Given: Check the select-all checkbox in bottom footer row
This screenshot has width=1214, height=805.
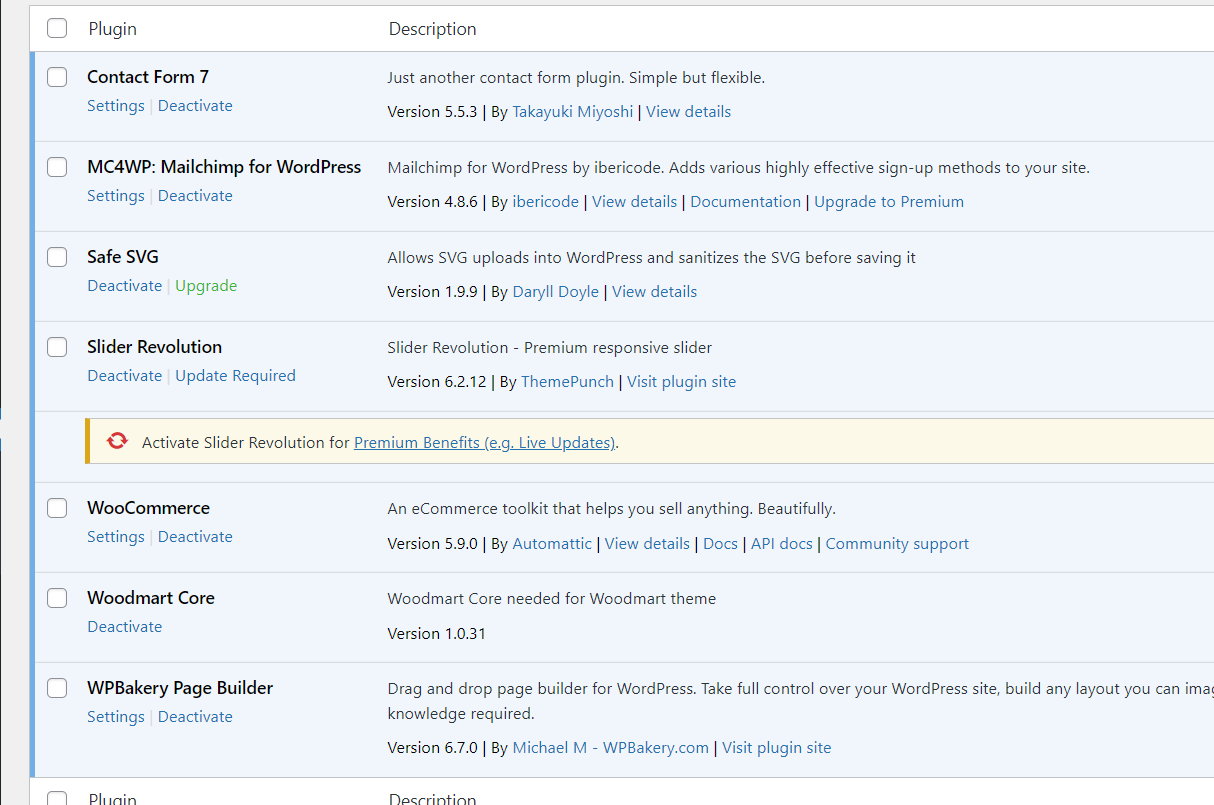Looking at the screenshot, I should tap(57, 799).
